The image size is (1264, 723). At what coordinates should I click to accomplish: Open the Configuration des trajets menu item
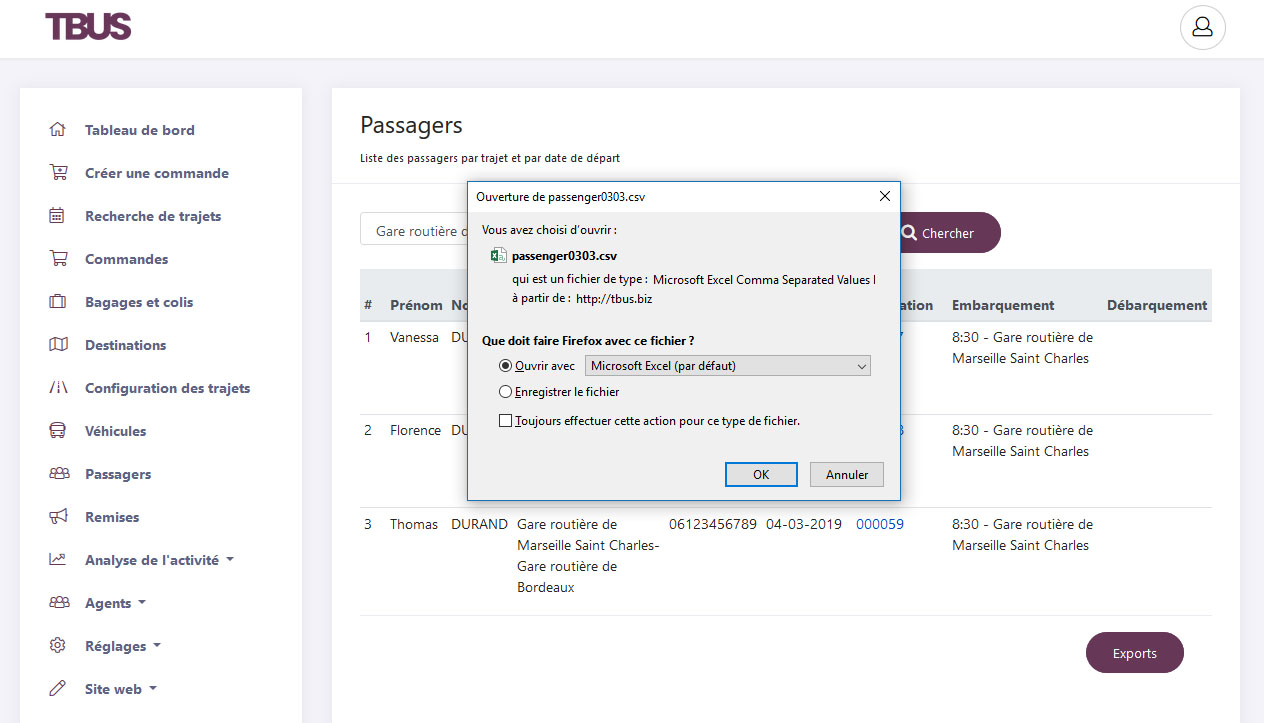click(168, 387)
